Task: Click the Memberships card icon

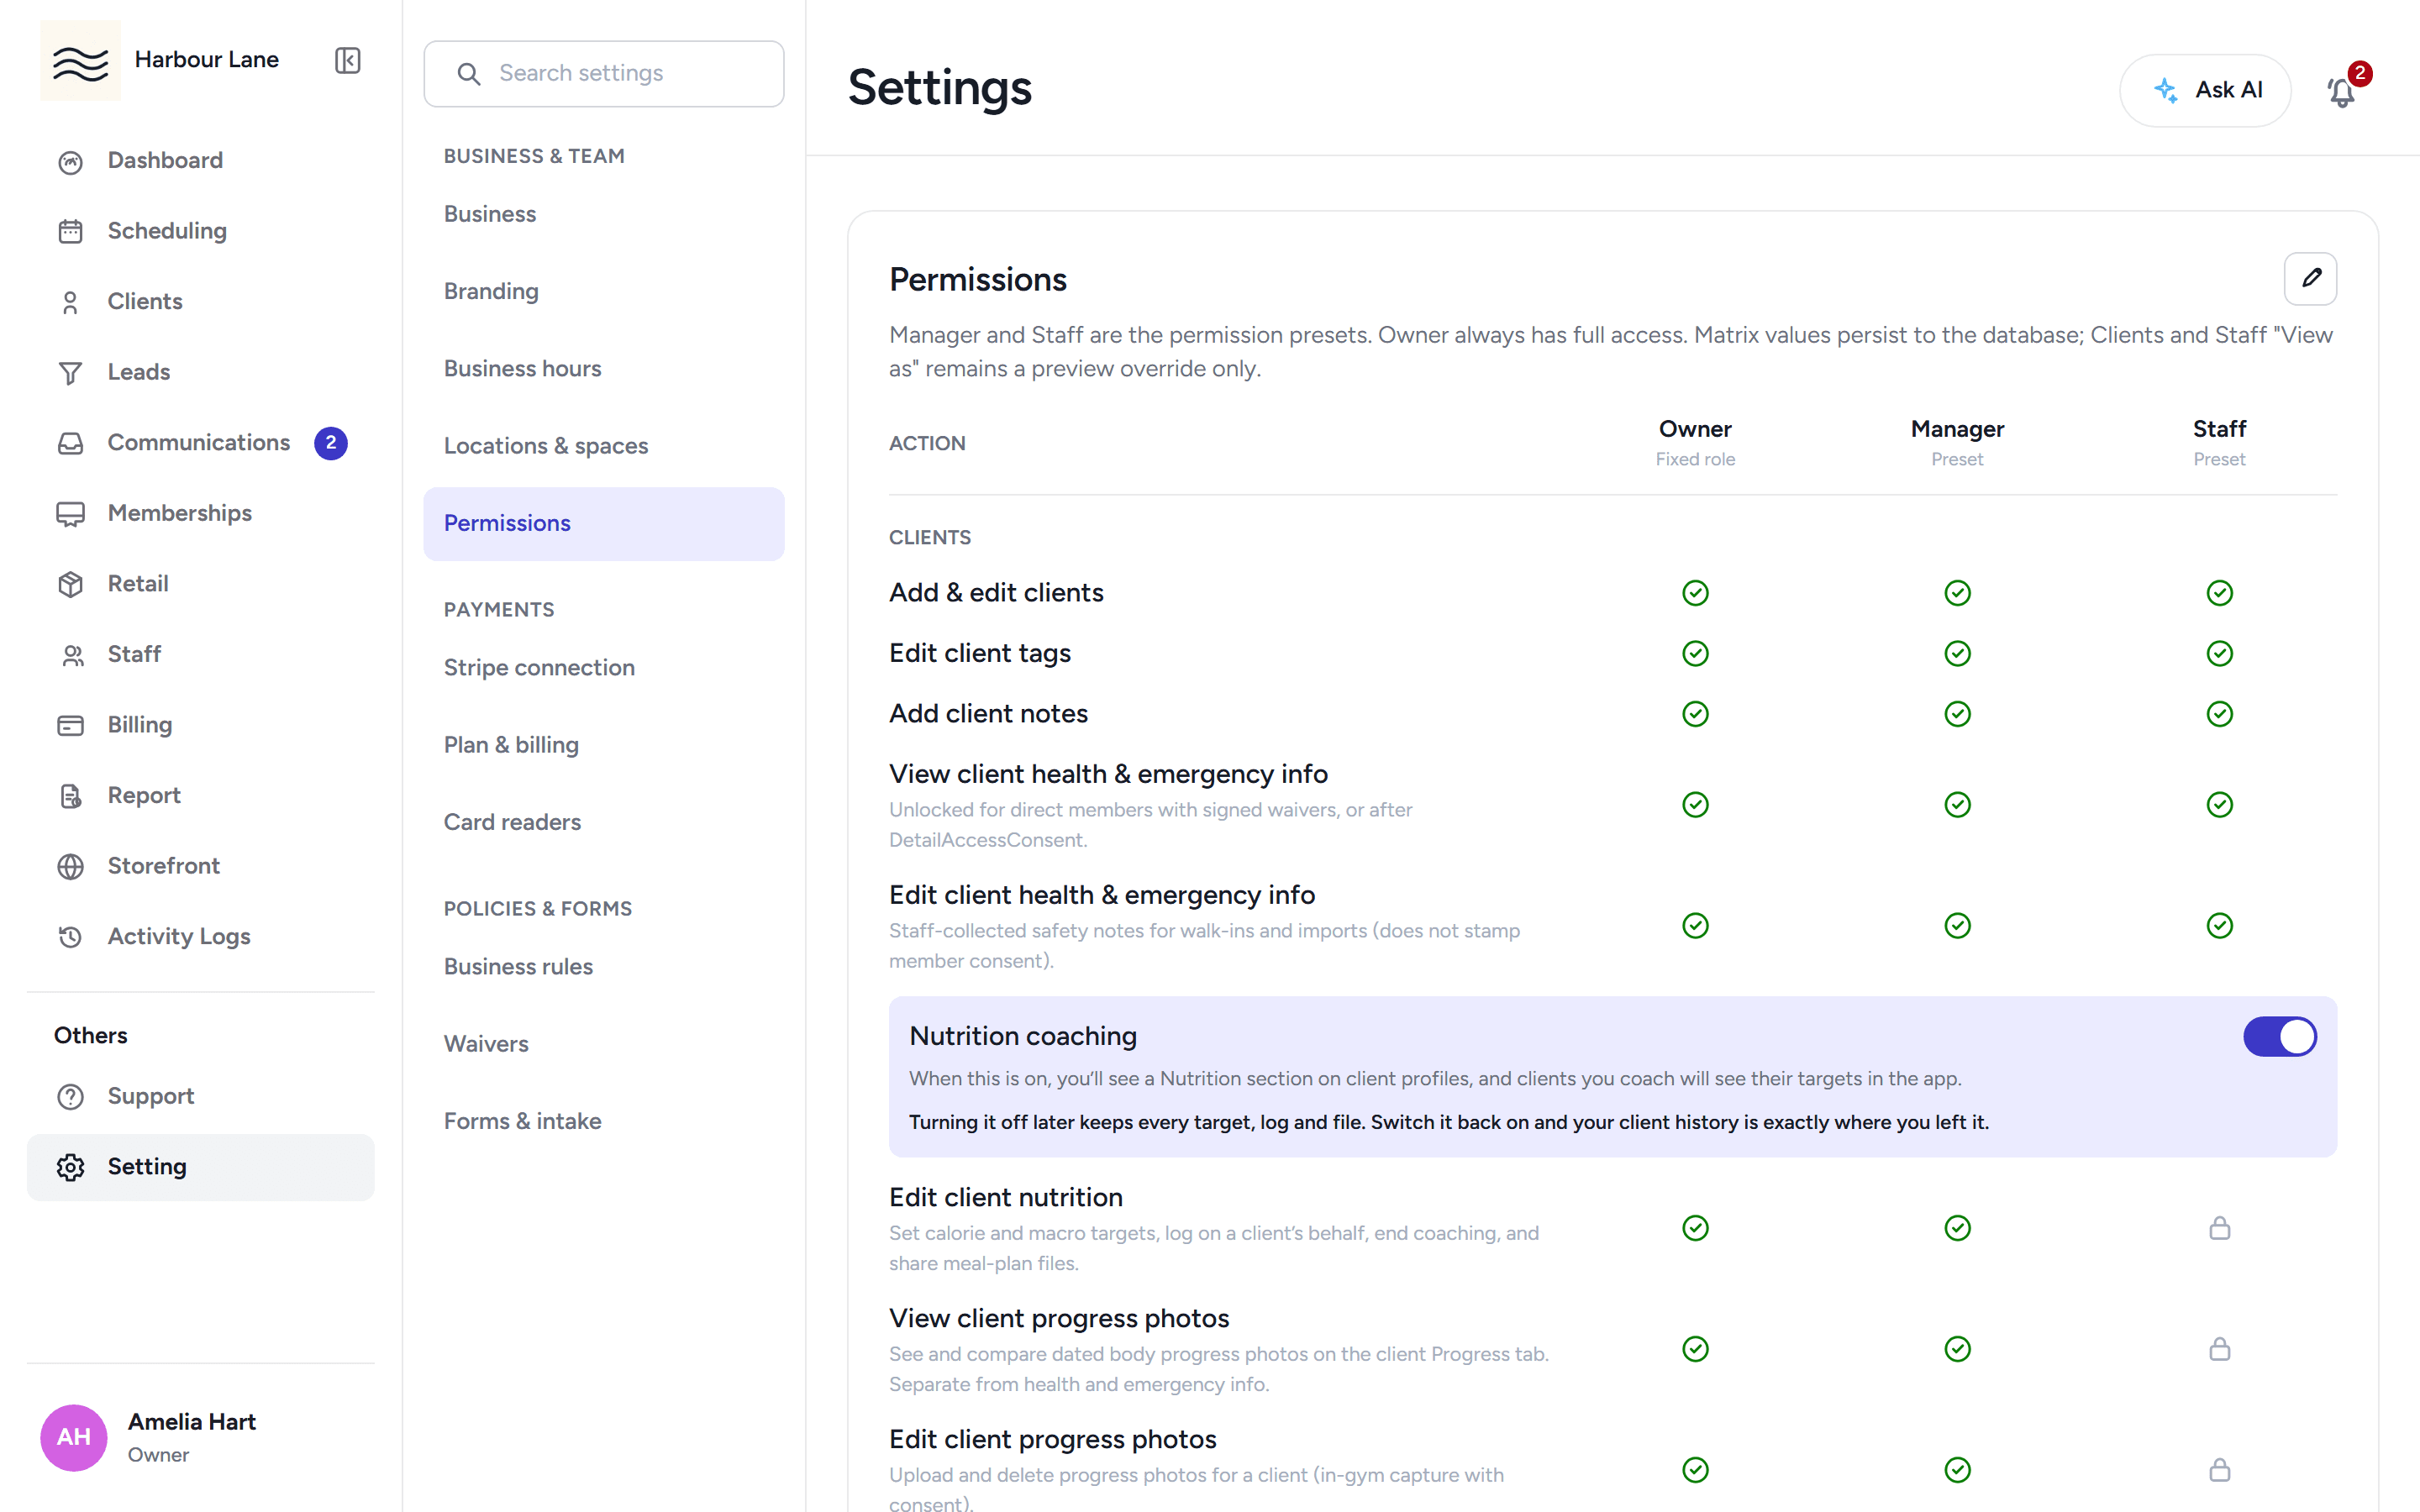Action: point(70,514)
